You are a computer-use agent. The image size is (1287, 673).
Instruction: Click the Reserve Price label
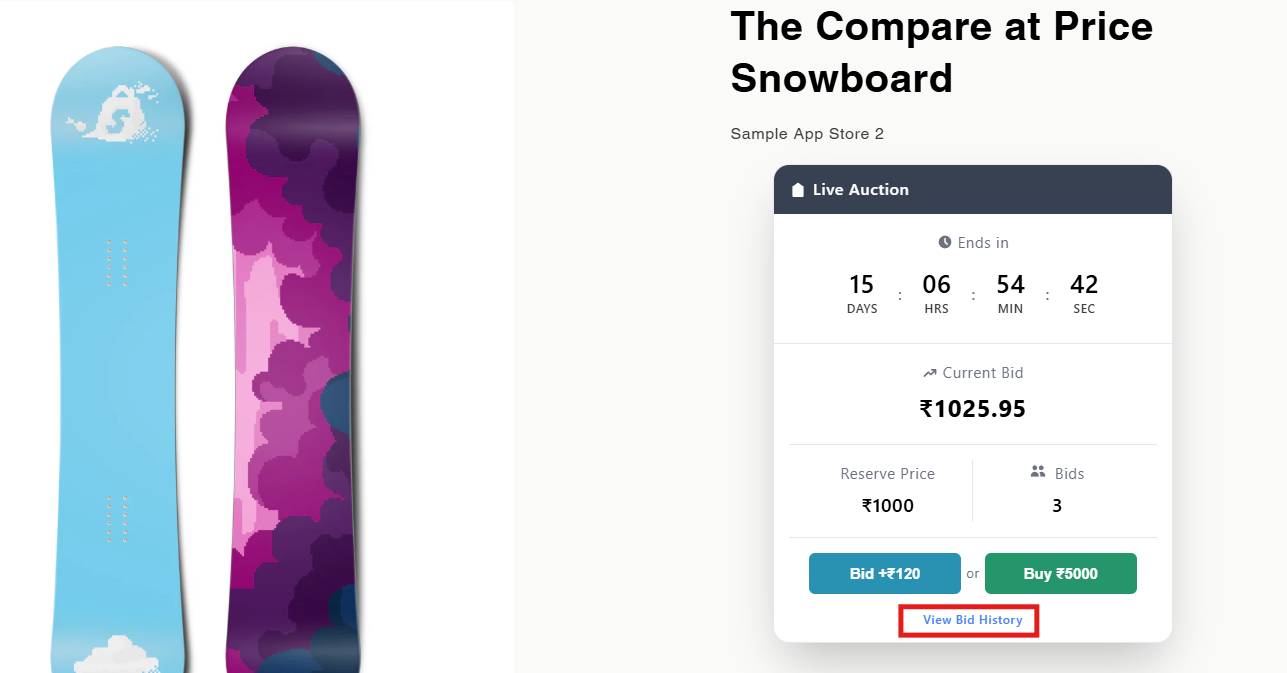point(887,474)
